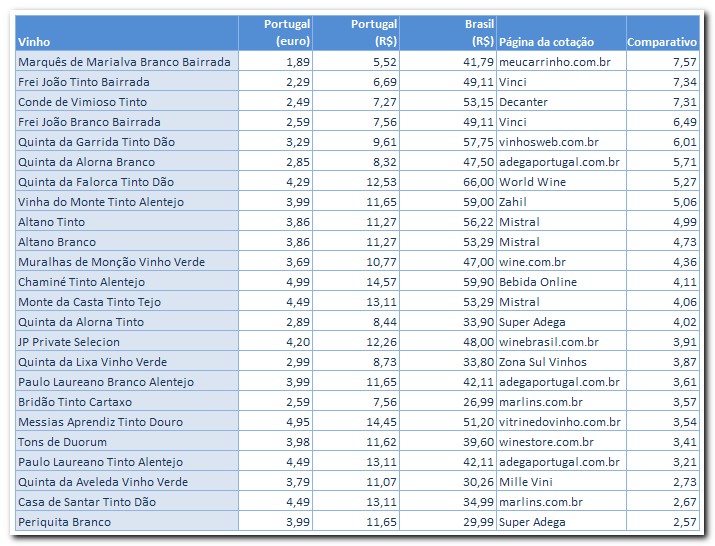715x546 pixels.
Task: Click the vinhosweb.com.br cell
Action: pyautogui.click(x=561, y=141)
